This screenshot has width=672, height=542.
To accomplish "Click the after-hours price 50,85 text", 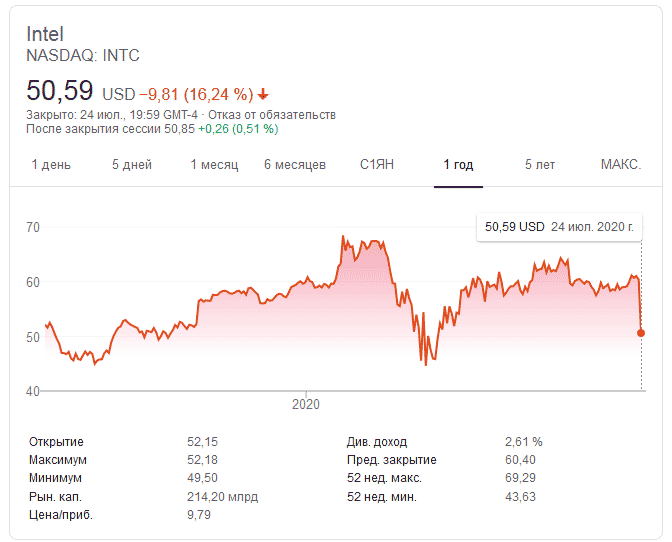I will [x=180, y=129].
